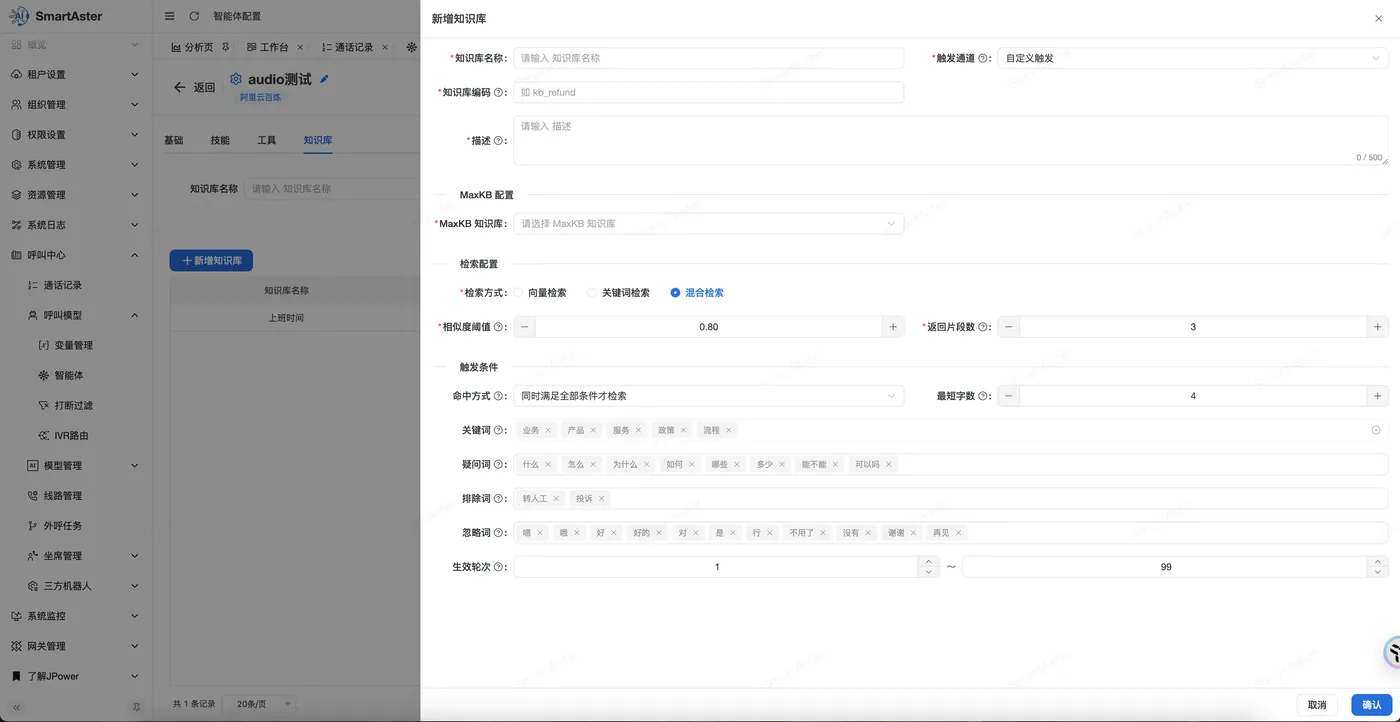Screen dimensions: 1400x722
Task: Open the 触发通道 dropdown
Action: click(x=1193, y=58)
